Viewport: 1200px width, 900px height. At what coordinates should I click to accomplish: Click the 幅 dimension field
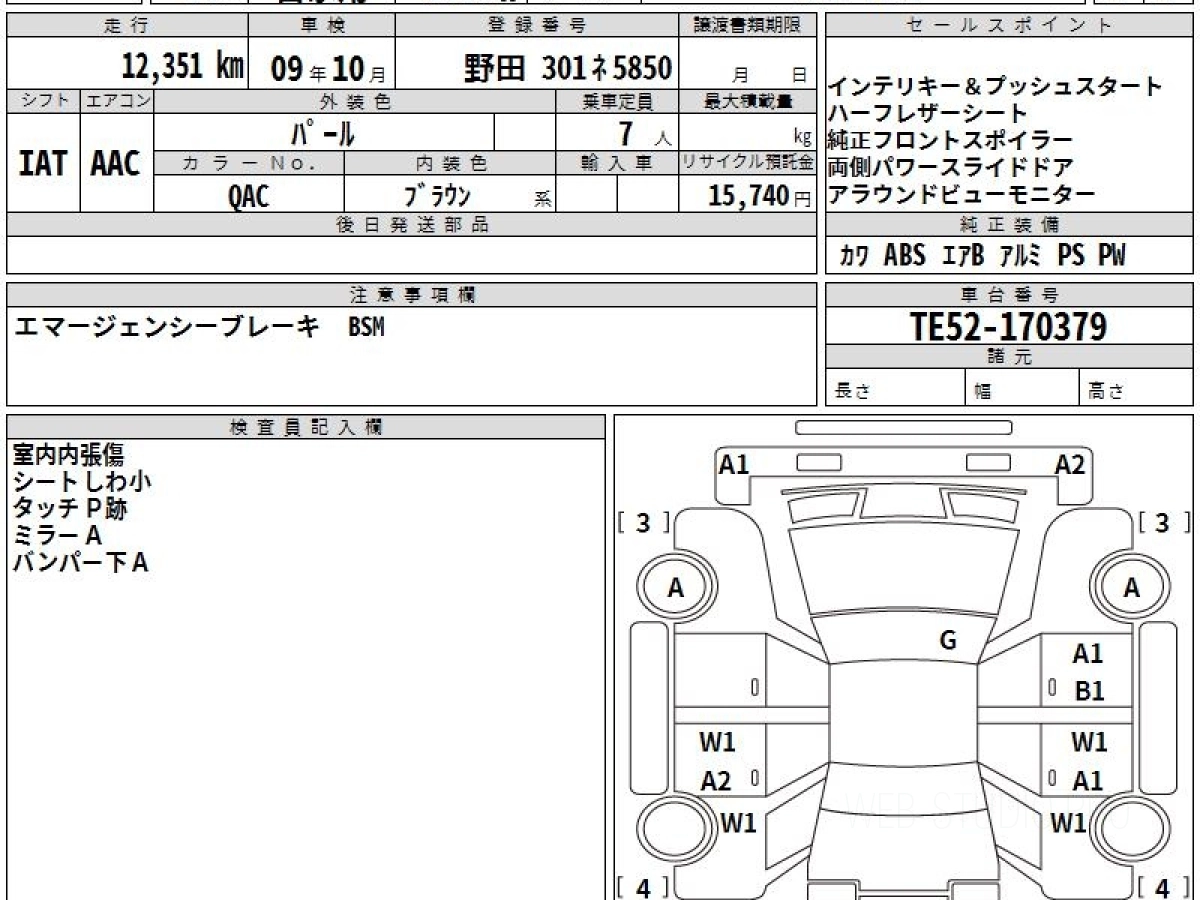(x=1024, y=388)
